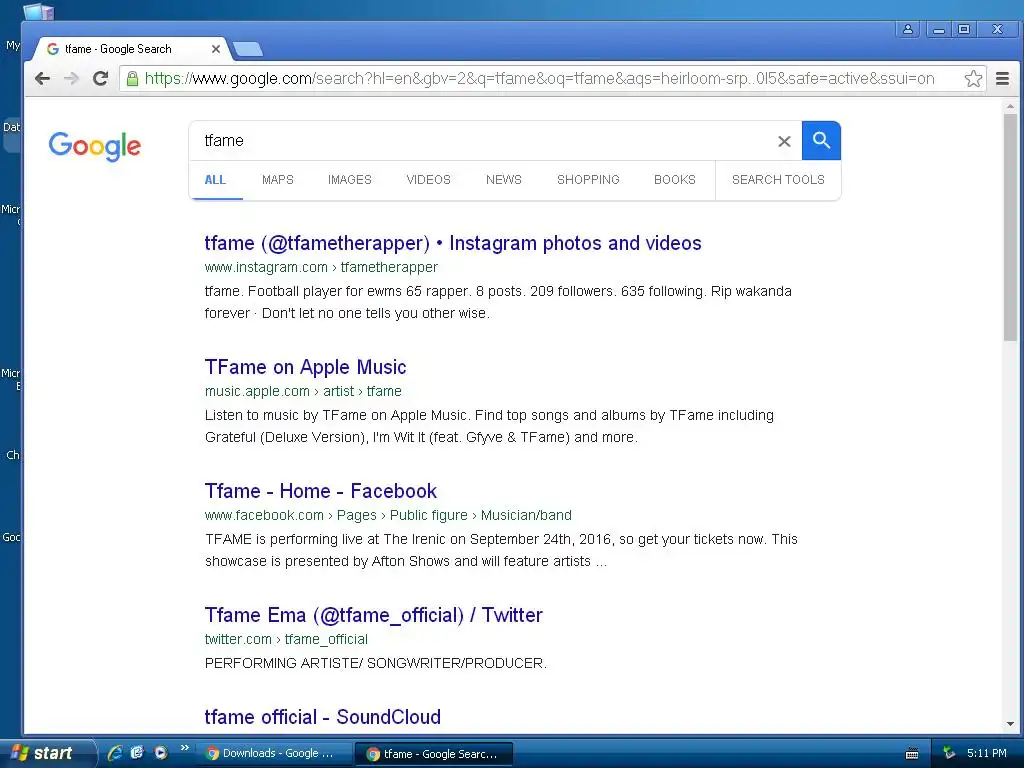Image resolution: width=1024 pixels, height=768 pixels.
Task: Click the keyboard icon in system tray
Action: (912, 754)
